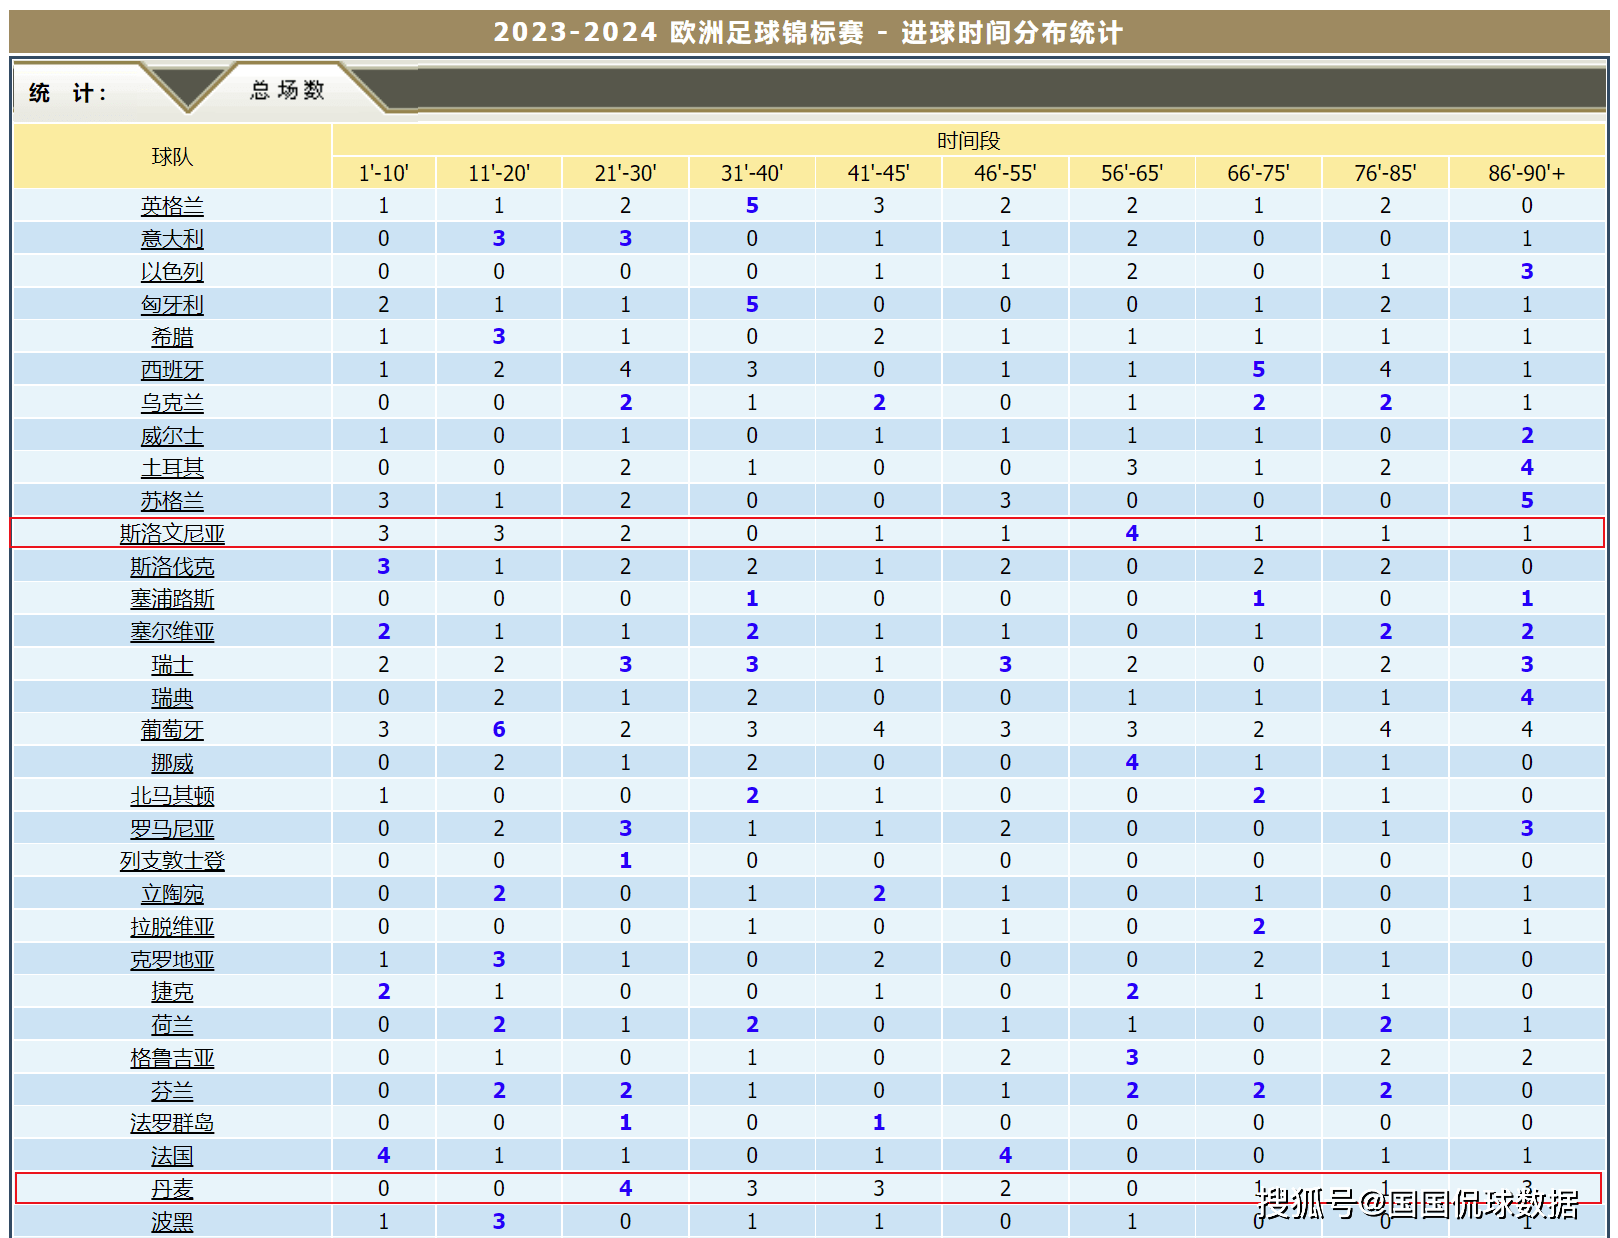Click the 56'-65' column header
1618x1238 pixels.
point(1132,173)
